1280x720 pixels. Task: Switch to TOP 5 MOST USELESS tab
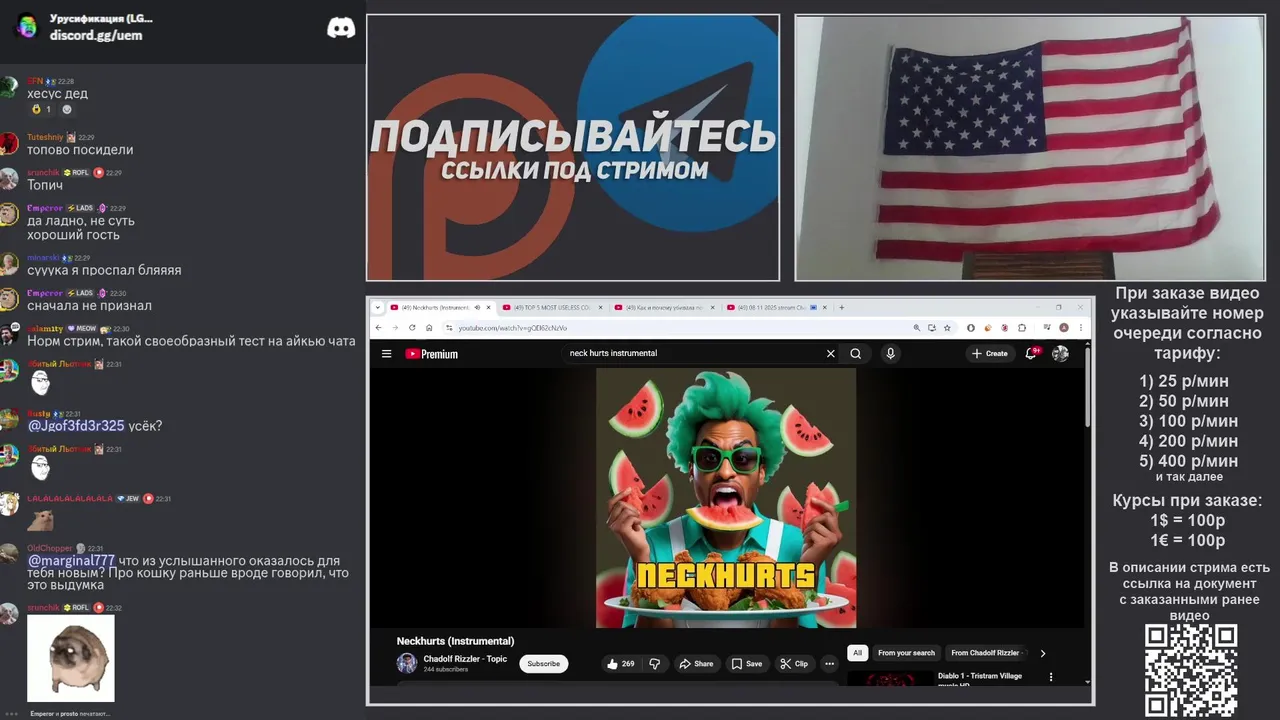point(551,307)
